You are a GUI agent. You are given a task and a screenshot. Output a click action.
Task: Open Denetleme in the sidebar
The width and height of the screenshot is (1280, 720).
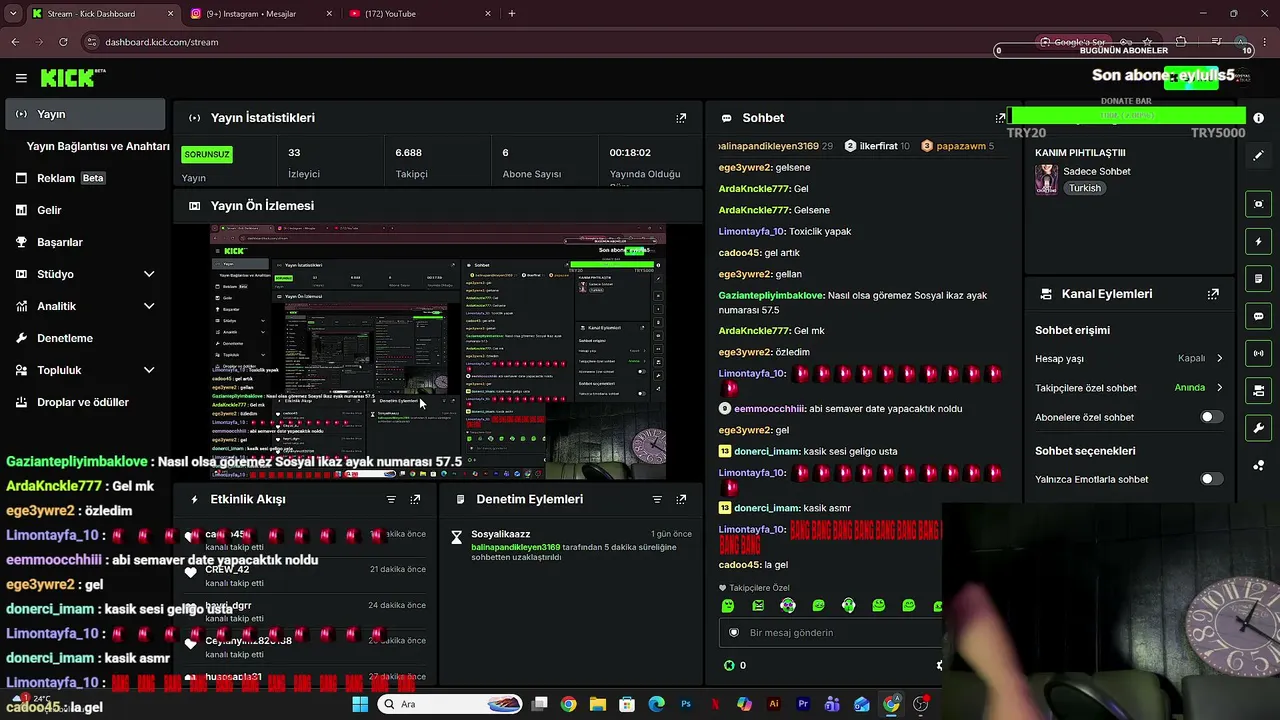(x=87, y=338)
